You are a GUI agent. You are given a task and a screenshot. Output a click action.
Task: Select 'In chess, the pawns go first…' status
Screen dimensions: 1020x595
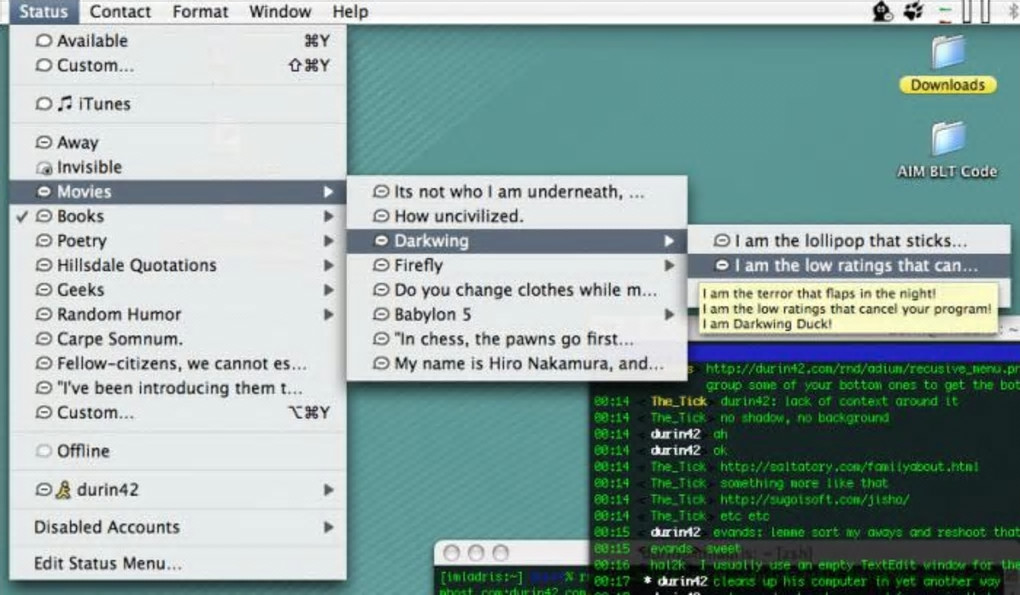[x=517, y=339]
